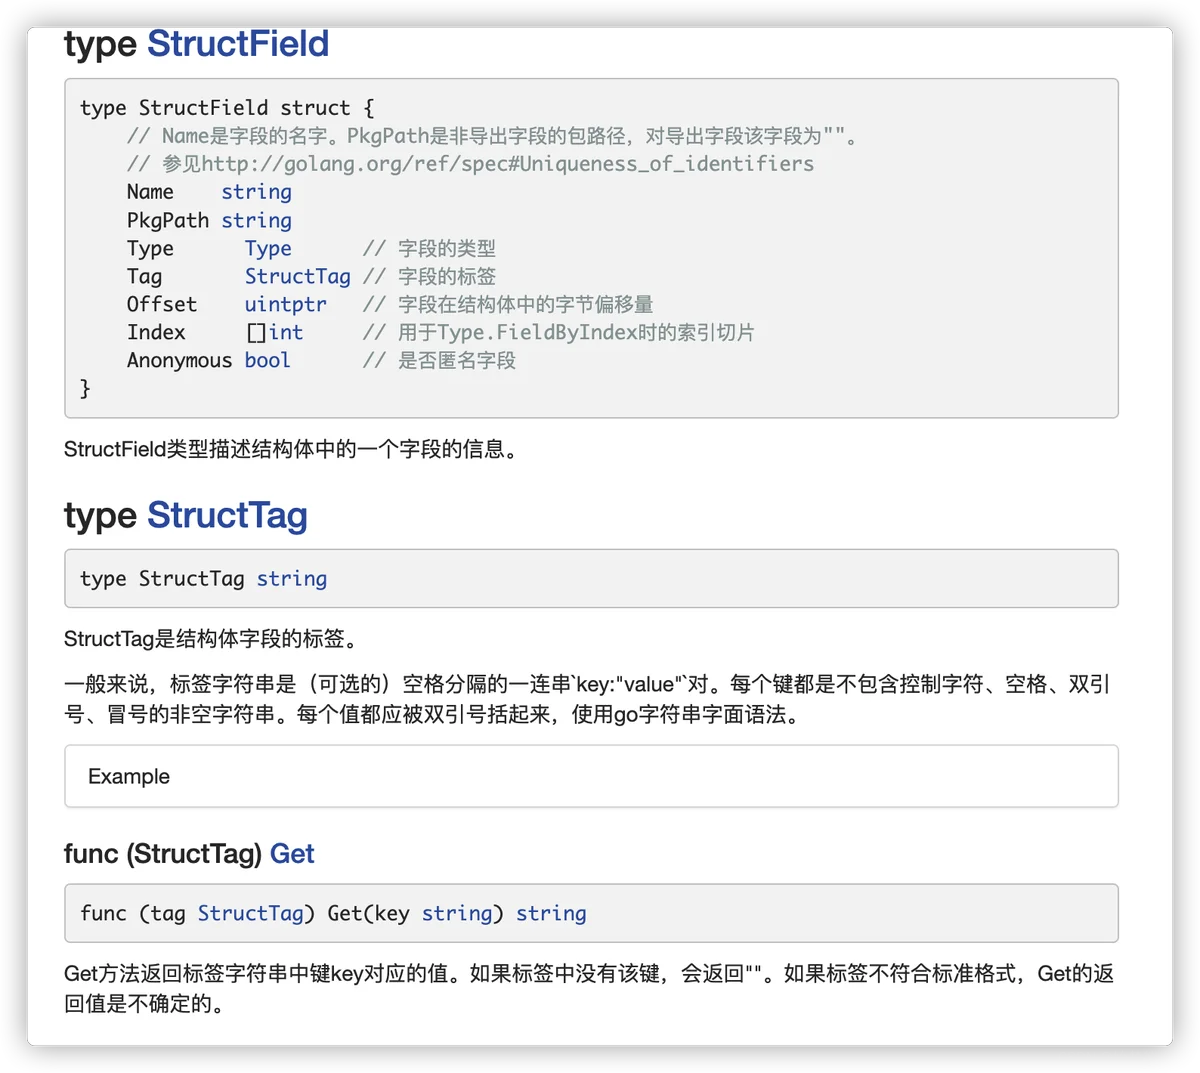Click uintptr link in Offset row
Screen dimensions: 1200x1073
[285, 304]
